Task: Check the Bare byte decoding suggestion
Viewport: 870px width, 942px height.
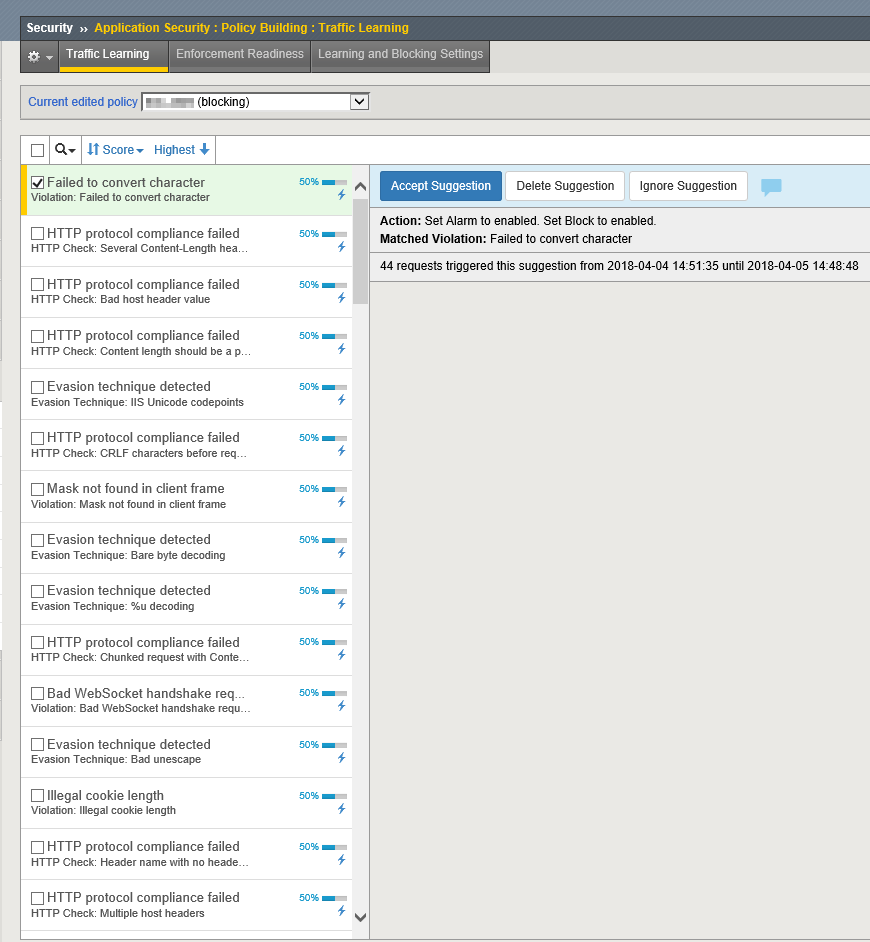Action: pos(37,540)
